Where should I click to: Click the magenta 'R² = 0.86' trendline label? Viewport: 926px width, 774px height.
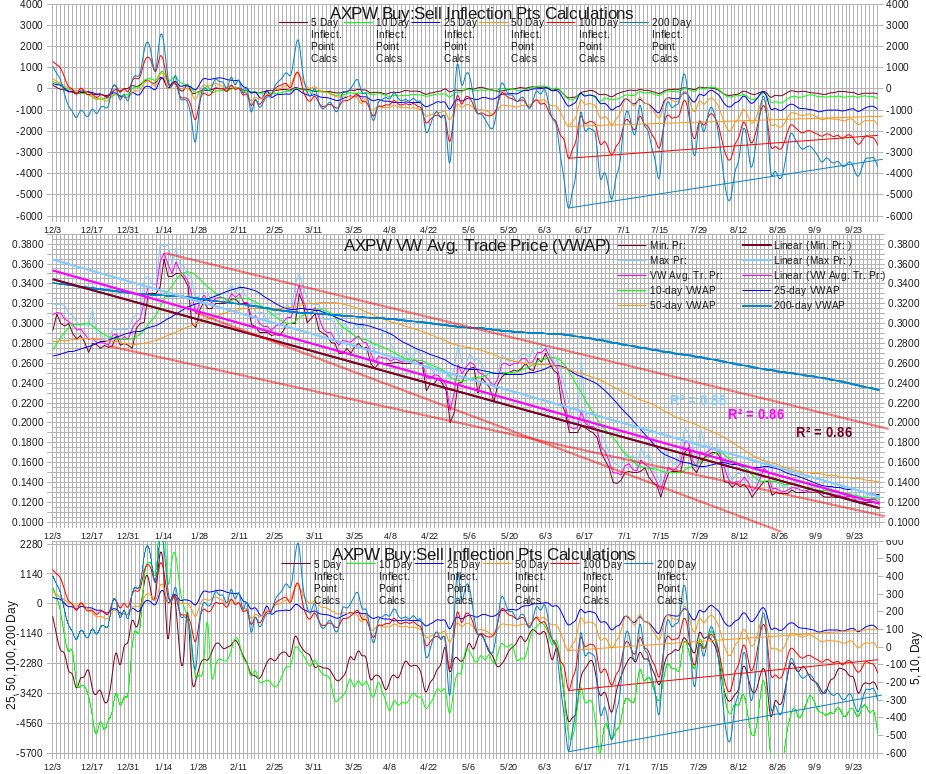(x=755, y=414)
